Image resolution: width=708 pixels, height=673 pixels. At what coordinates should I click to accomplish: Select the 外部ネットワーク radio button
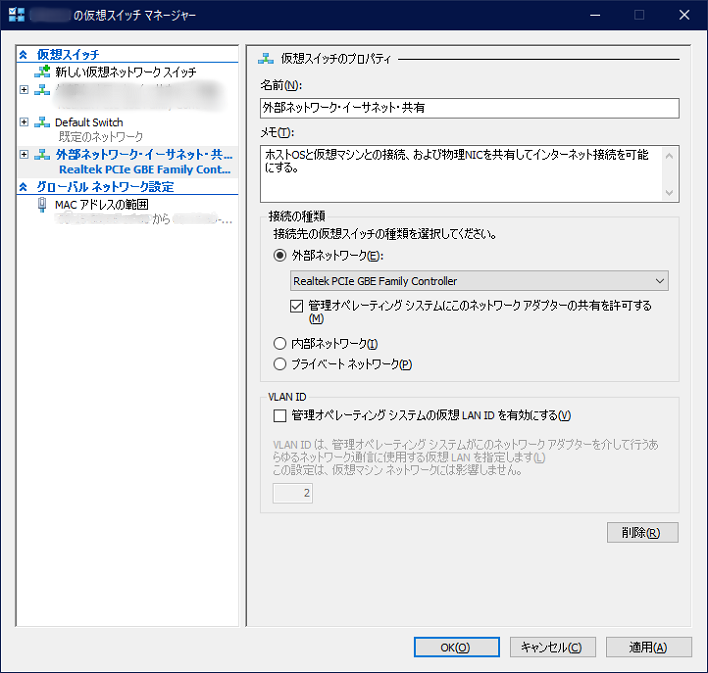(280, 256)
